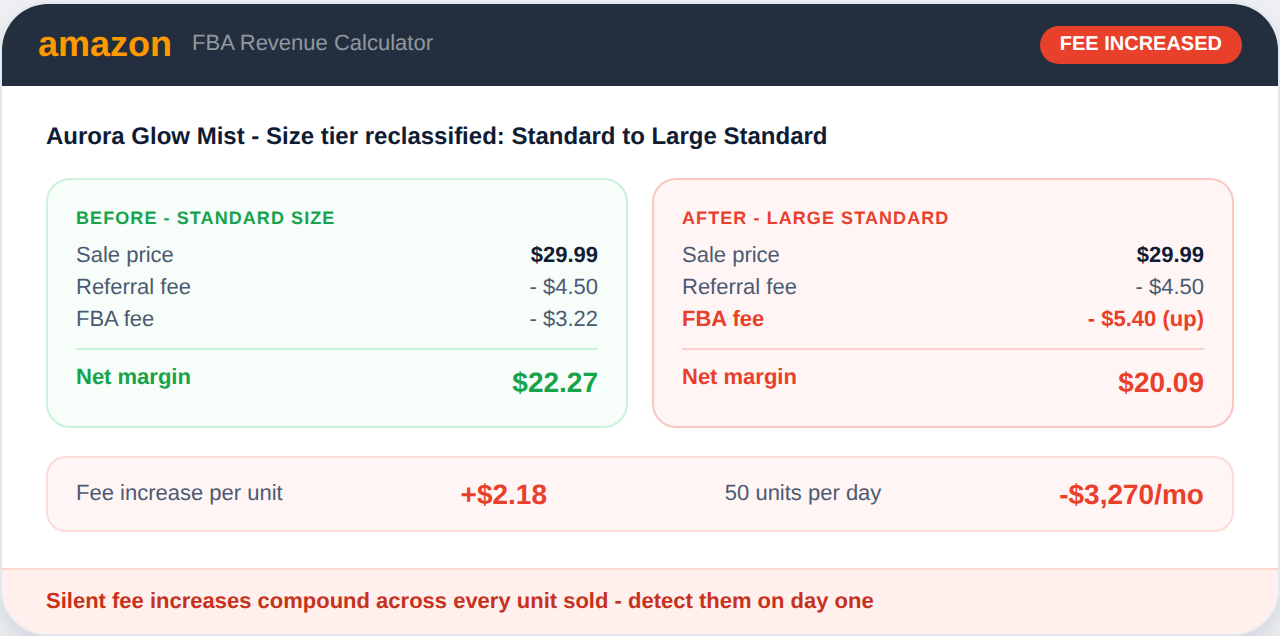Click the Sale price in the After card
Screen dimensions: 1280x636
731,255
